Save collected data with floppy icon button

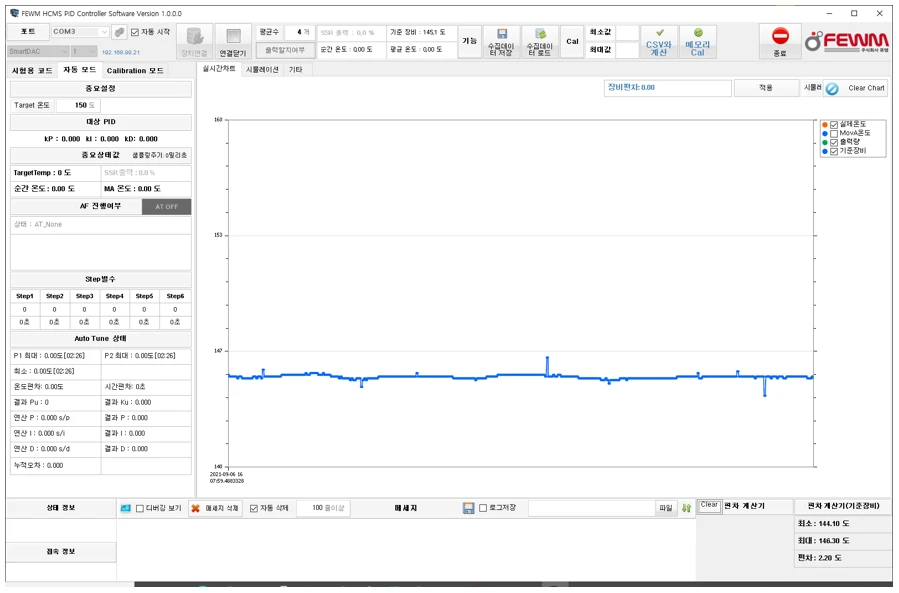502,41
